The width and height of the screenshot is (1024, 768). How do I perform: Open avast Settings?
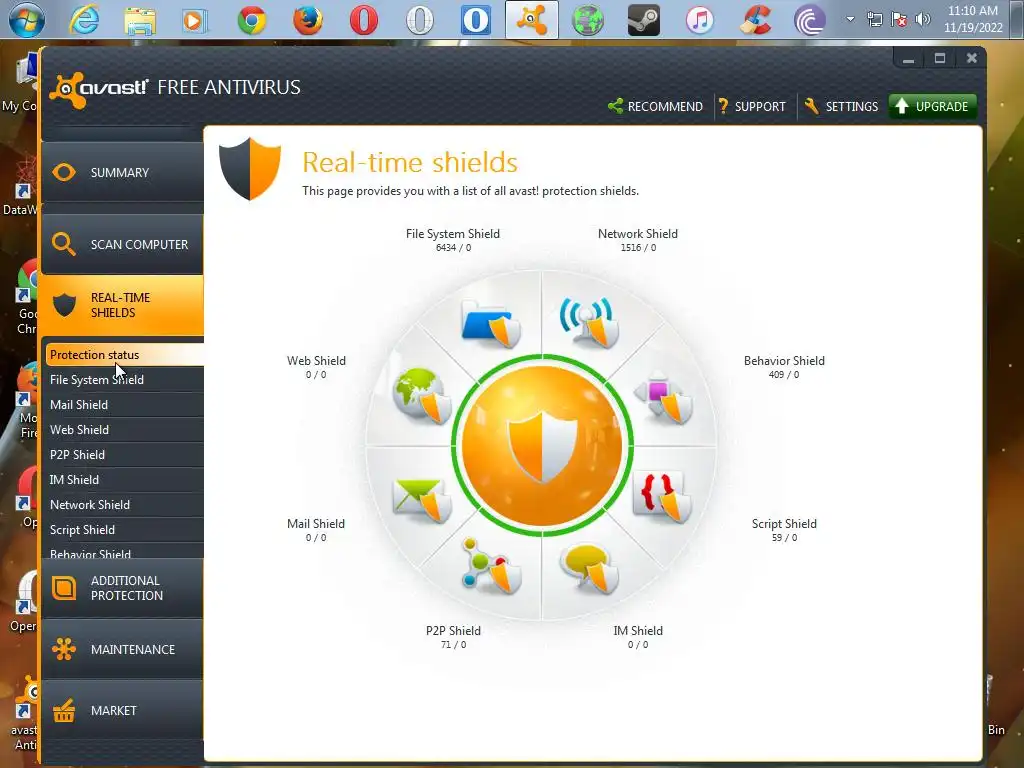coord(841,106)
